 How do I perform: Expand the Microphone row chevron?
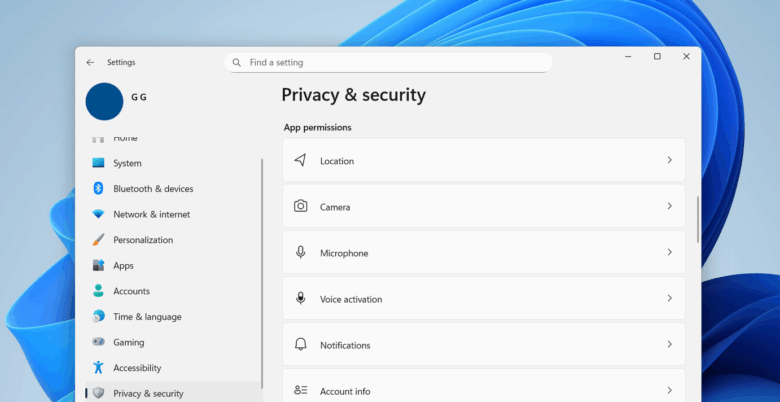click(x=669, y=253)
